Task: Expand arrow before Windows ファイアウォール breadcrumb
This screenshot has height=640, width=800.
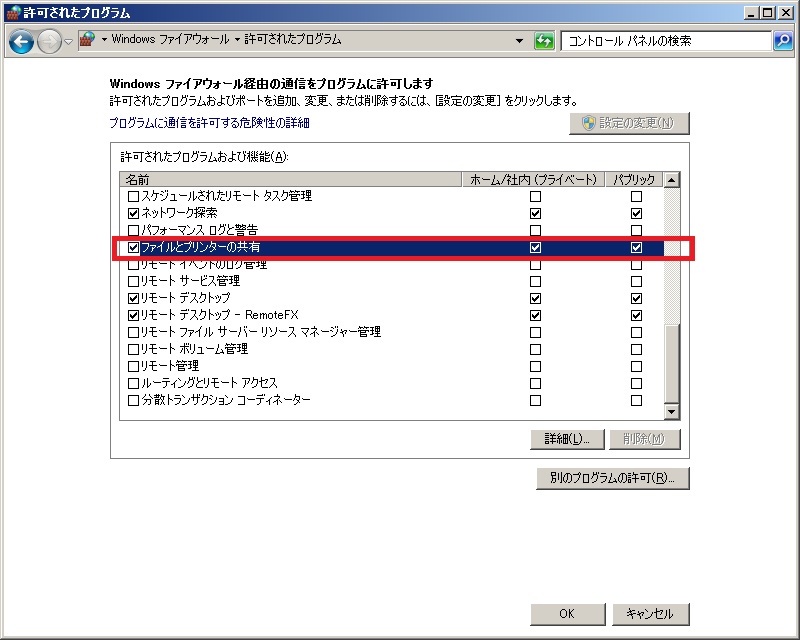Action: pyautogui.click(x=104, y=39)
